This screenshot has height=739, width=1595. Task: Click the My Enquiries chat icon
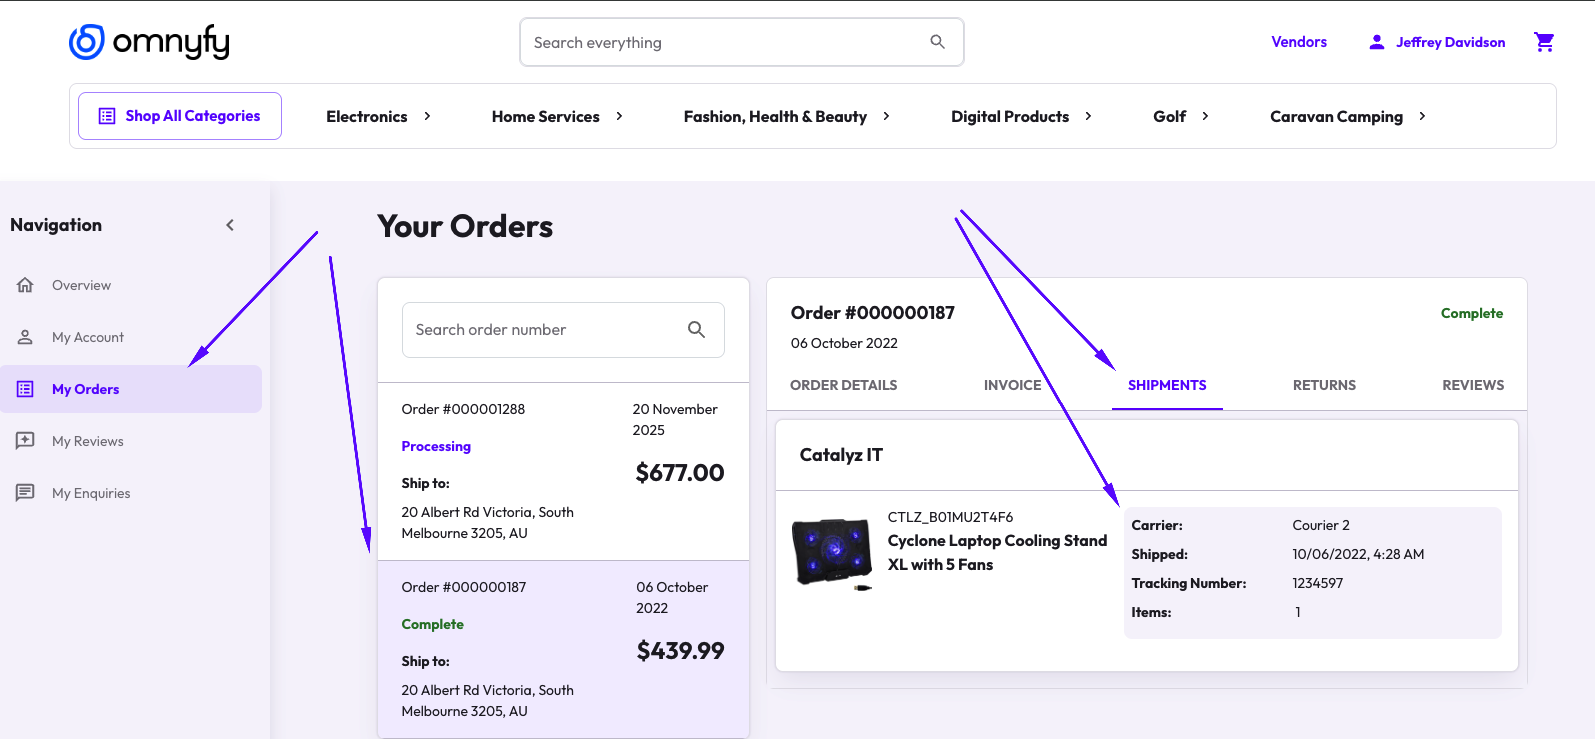(26, 493)
